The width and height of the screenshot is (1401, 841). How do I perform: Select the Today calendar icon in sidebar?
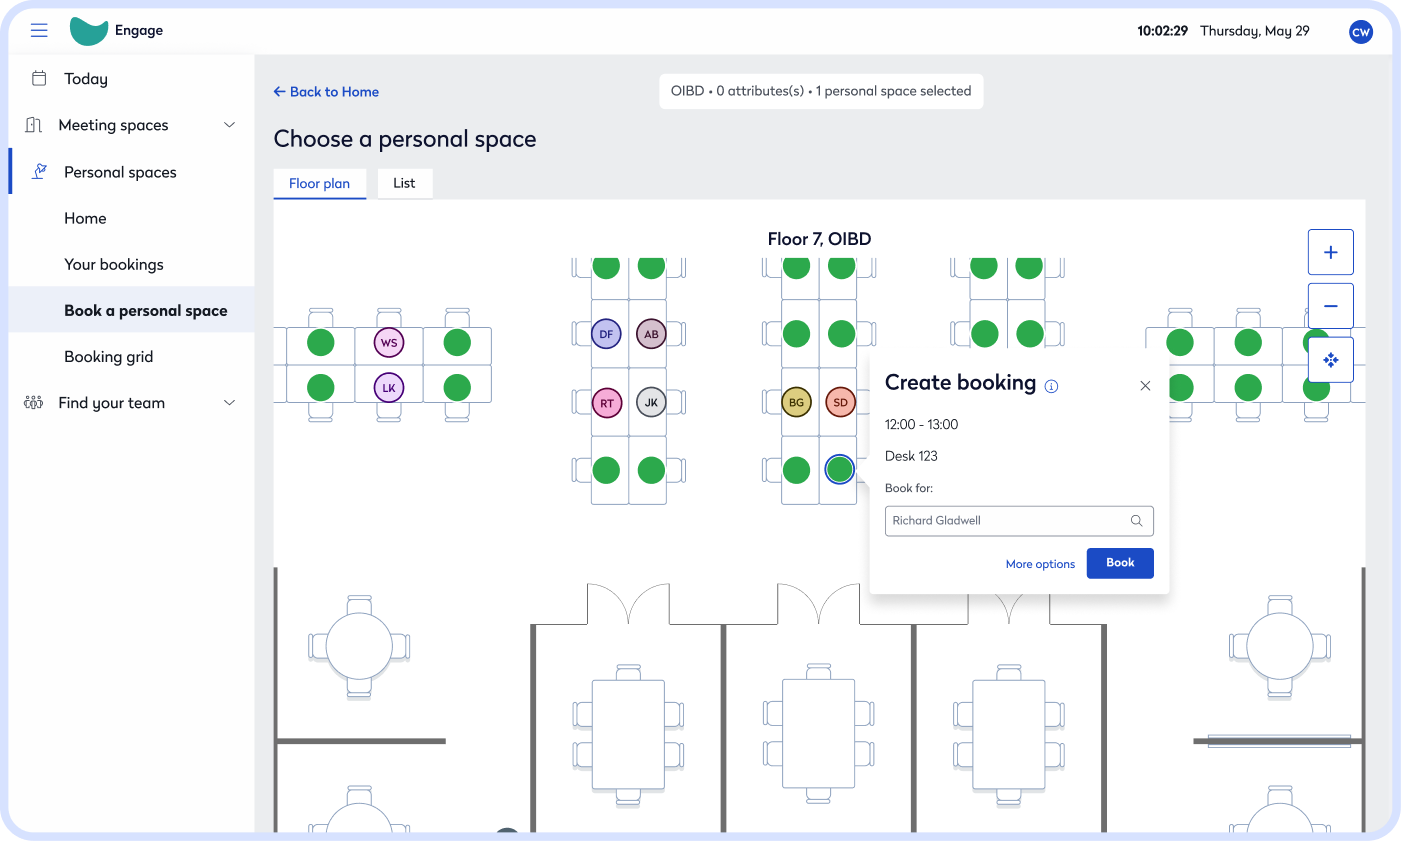(x=40, y=78)
